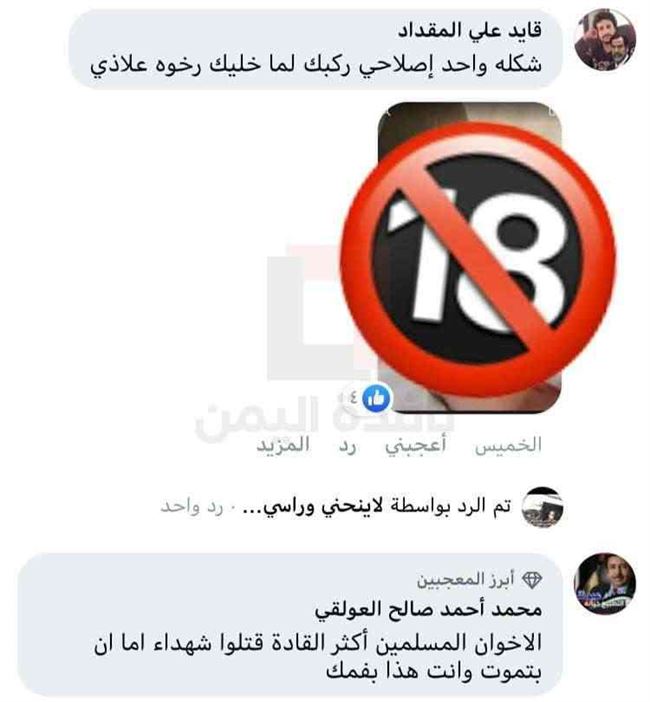Open the replier's small avatar
650x702 pixels.
pyautogui.click(x=543, y=507)
